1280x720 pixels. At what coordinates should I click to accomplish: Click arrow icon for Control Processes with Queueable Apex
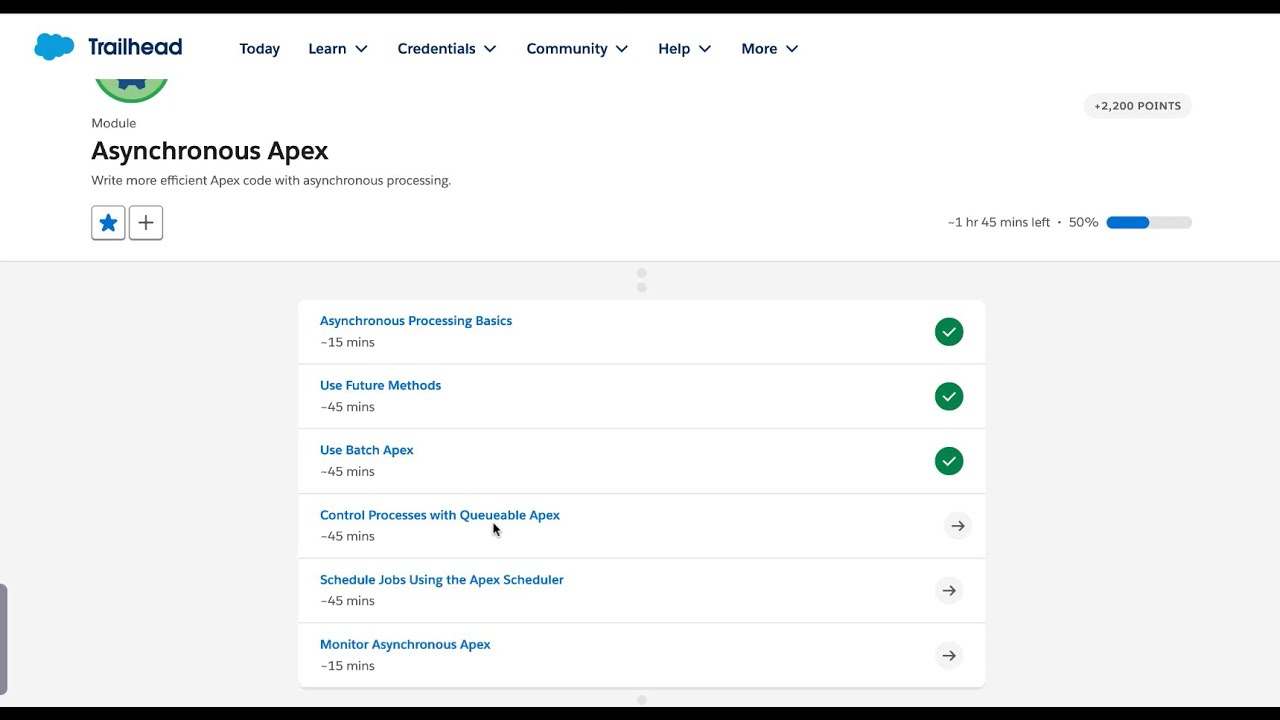click(x=958, y=526)
